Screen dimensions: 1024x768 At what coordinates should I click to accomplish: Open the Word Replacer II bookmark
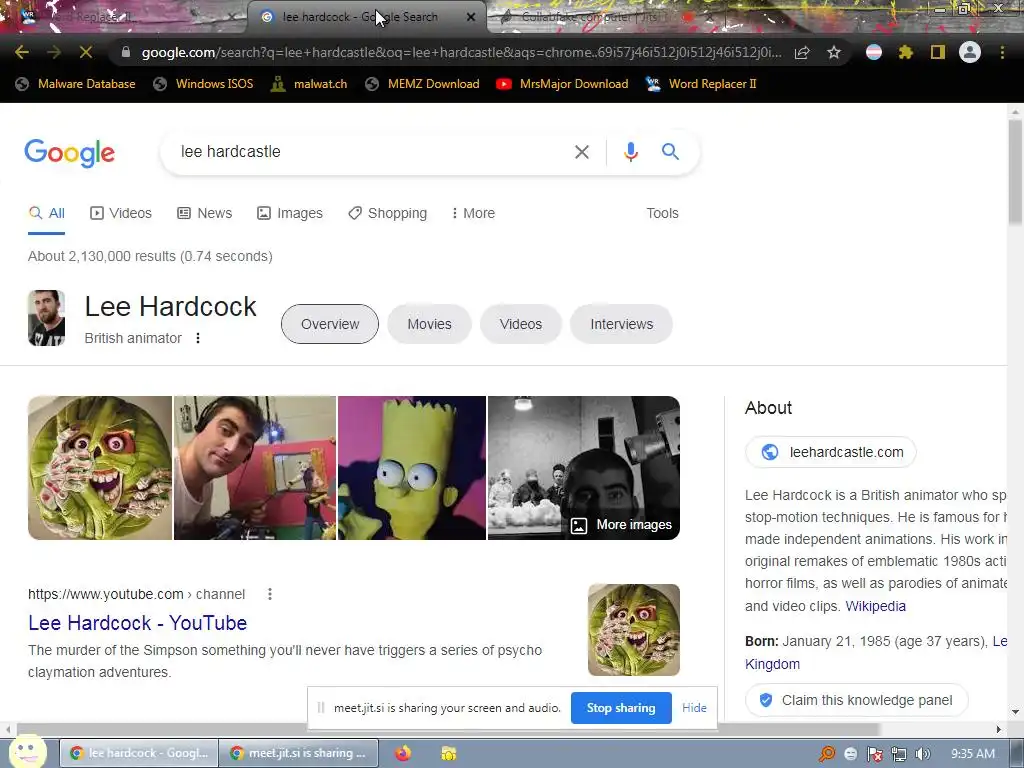coord(701,84)
